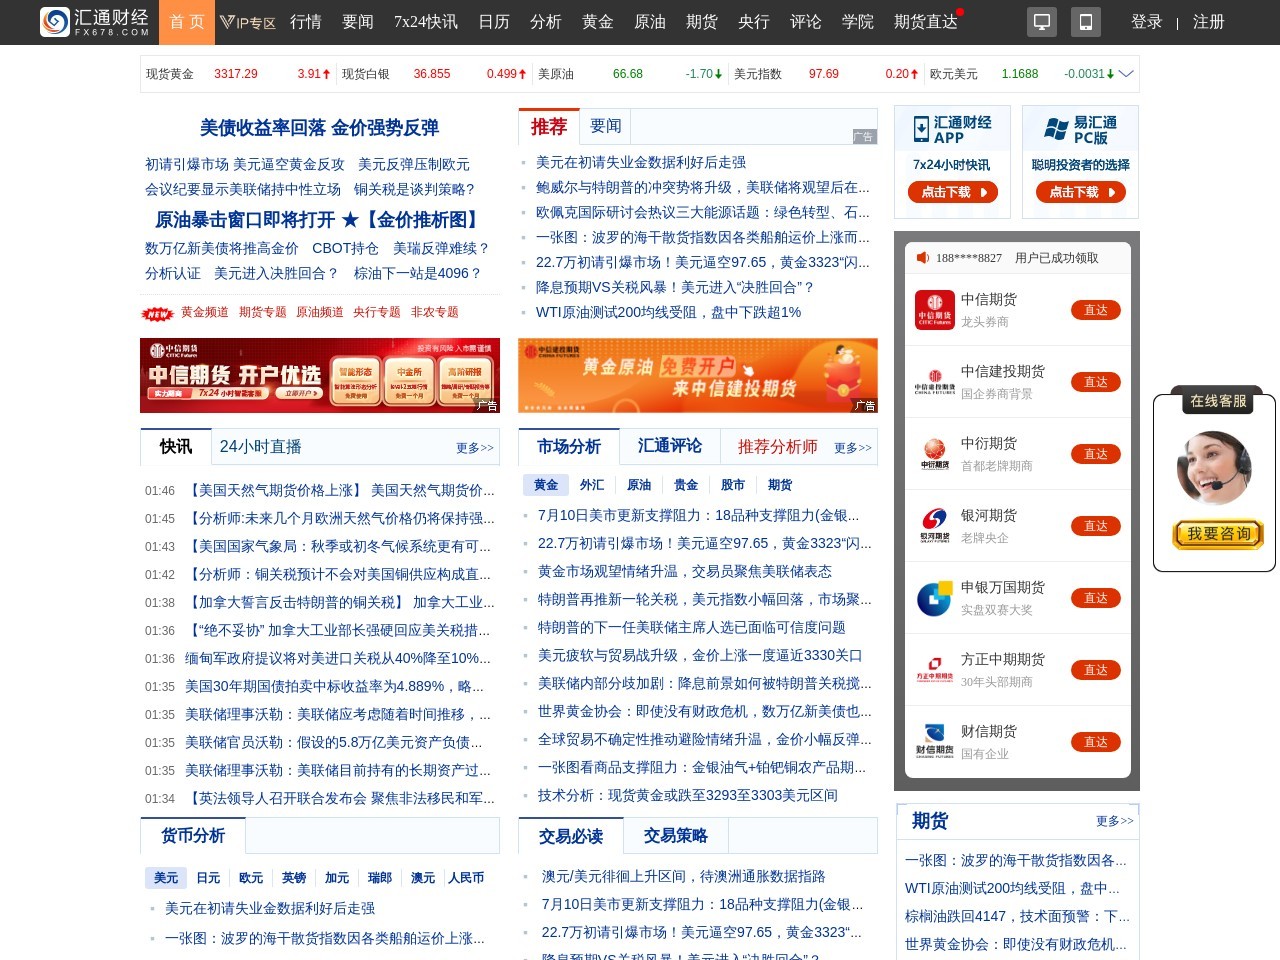Open the 日历 menu in the top navigation
Viewport: 1280px width, 960px height.
pyautogui.click(x=493, y=22)
